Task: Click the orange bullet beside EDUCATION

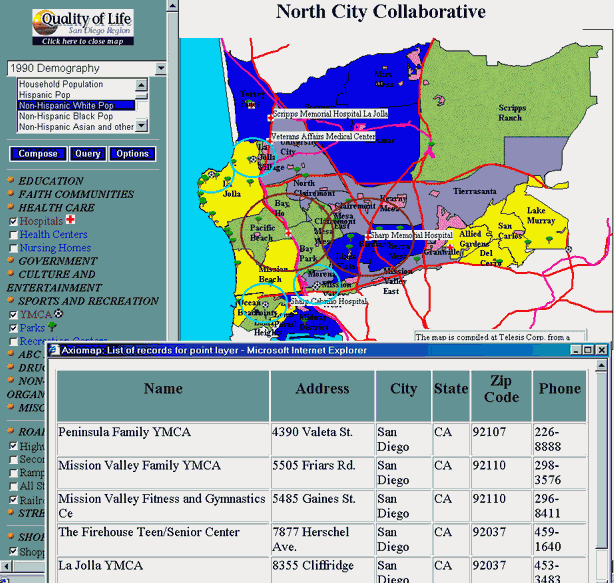Action: [x=11, y=182]
